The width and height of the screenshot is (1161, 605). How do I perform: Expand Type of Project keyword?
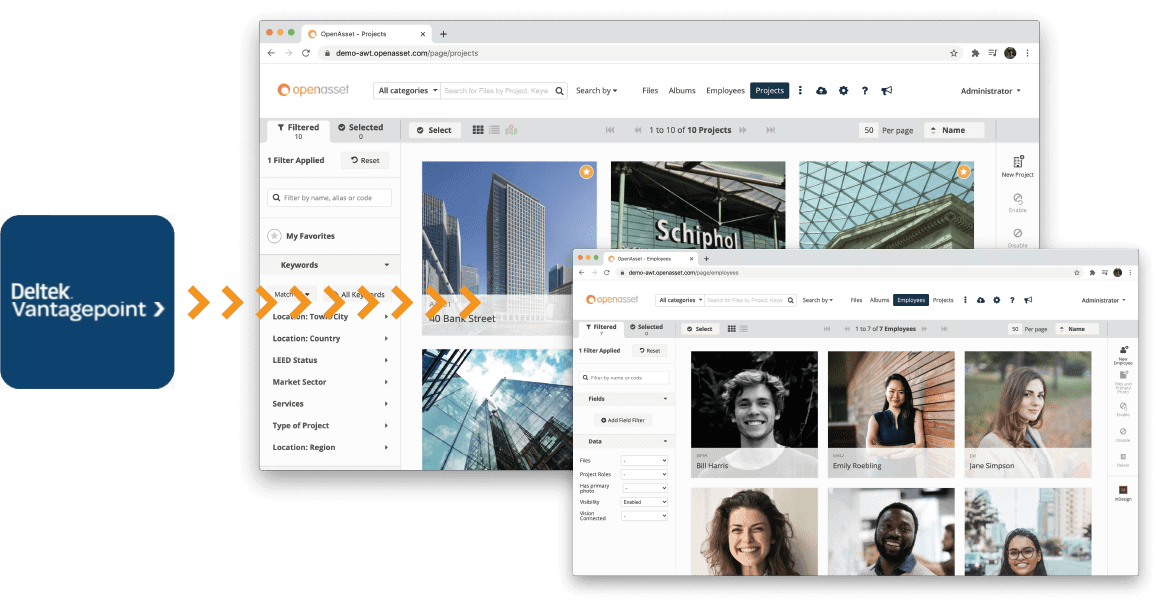(330, 426)
